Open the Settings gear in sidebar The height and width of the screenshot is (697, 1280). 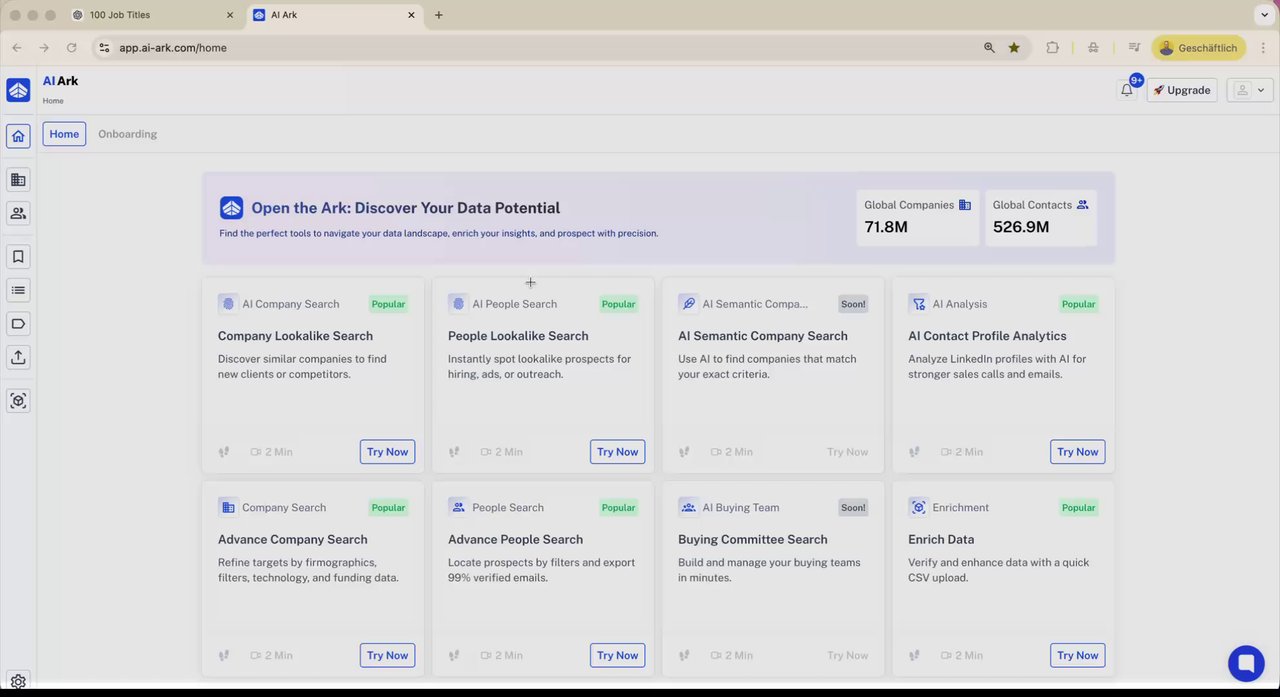[x=18, y=682]
